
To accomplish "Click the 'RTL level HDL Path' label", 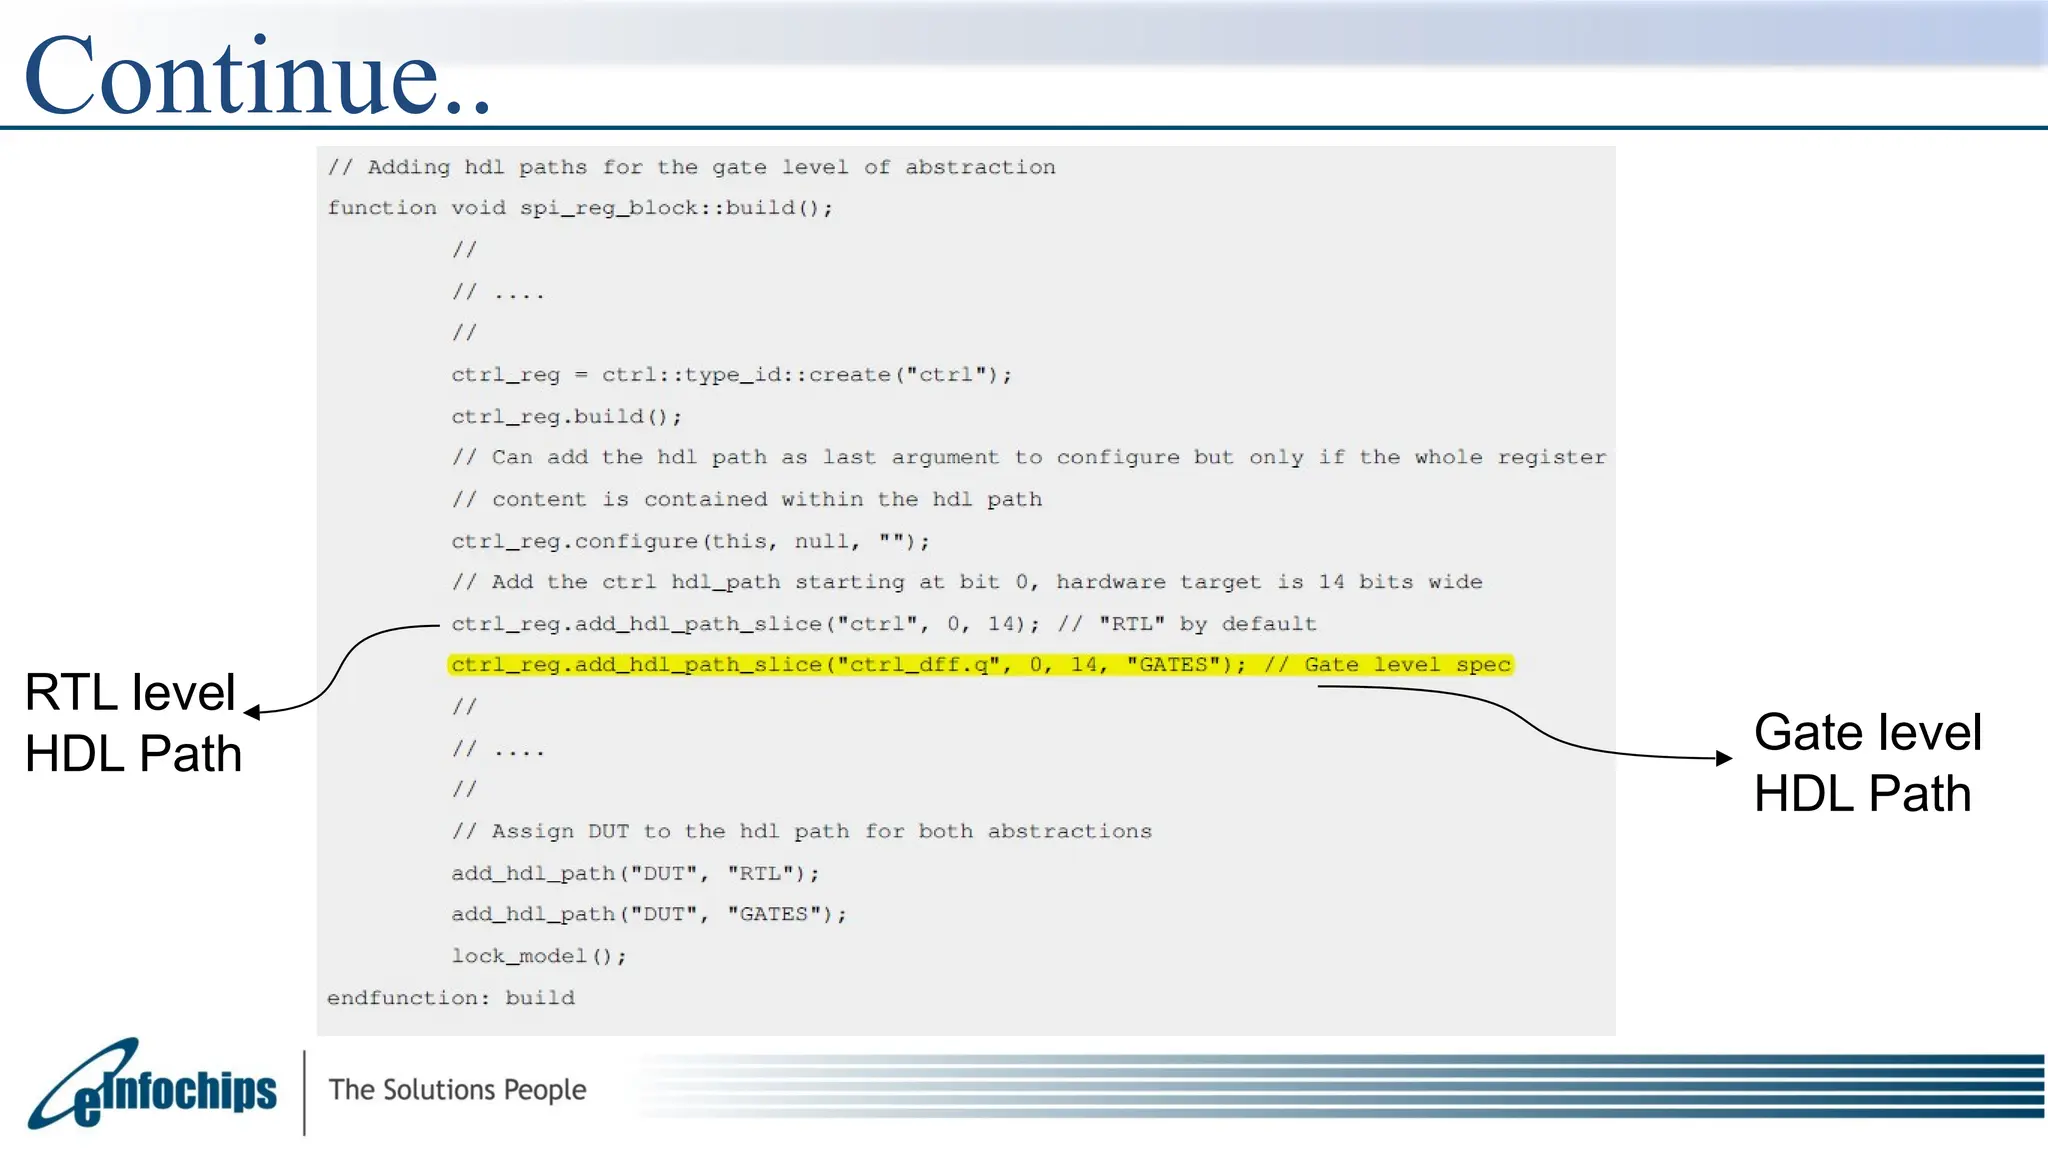I will (133, 723).
